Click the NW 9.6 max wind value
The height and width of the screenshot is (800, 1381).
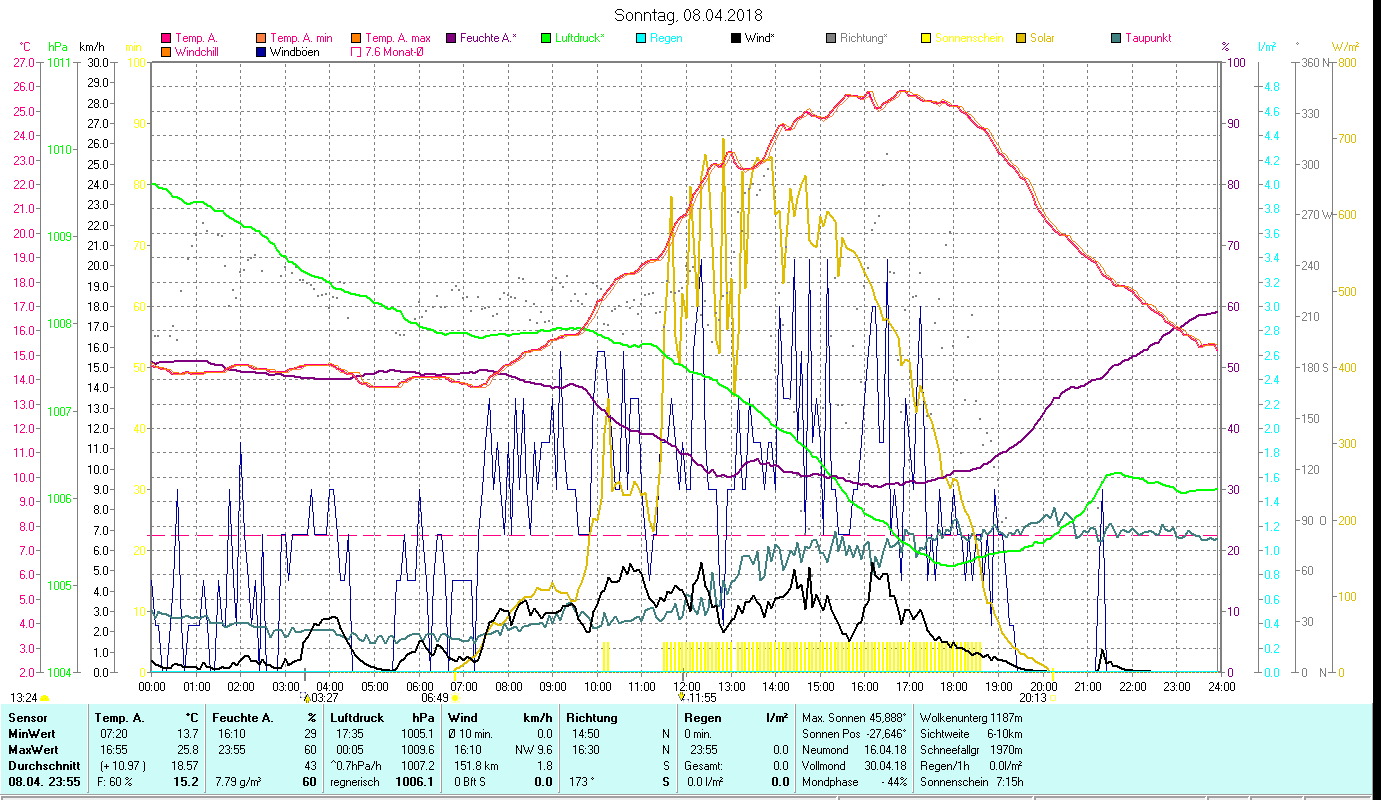(532, 750)
